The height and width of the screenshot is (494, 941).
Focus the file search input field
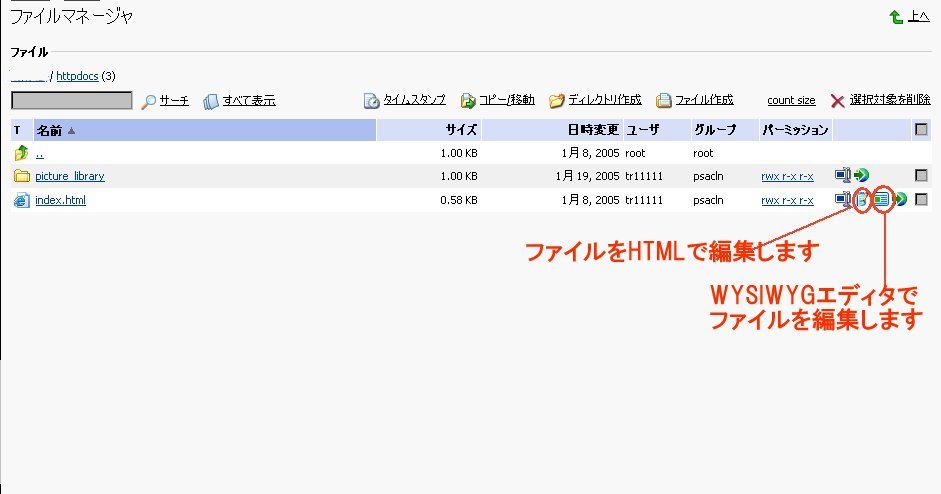tap(71, 101)
